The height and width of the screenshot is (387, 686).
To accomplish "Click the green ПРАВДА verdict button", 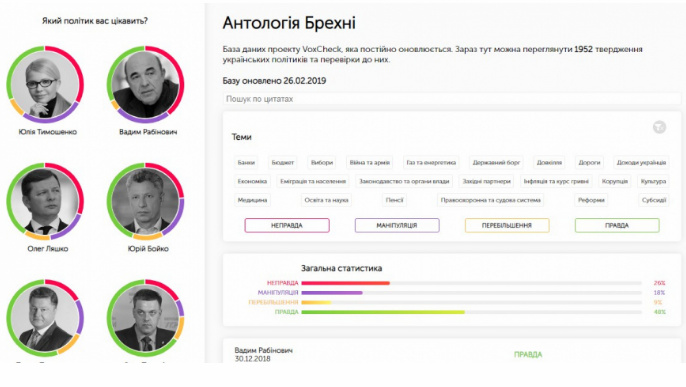I will (617, 225).
